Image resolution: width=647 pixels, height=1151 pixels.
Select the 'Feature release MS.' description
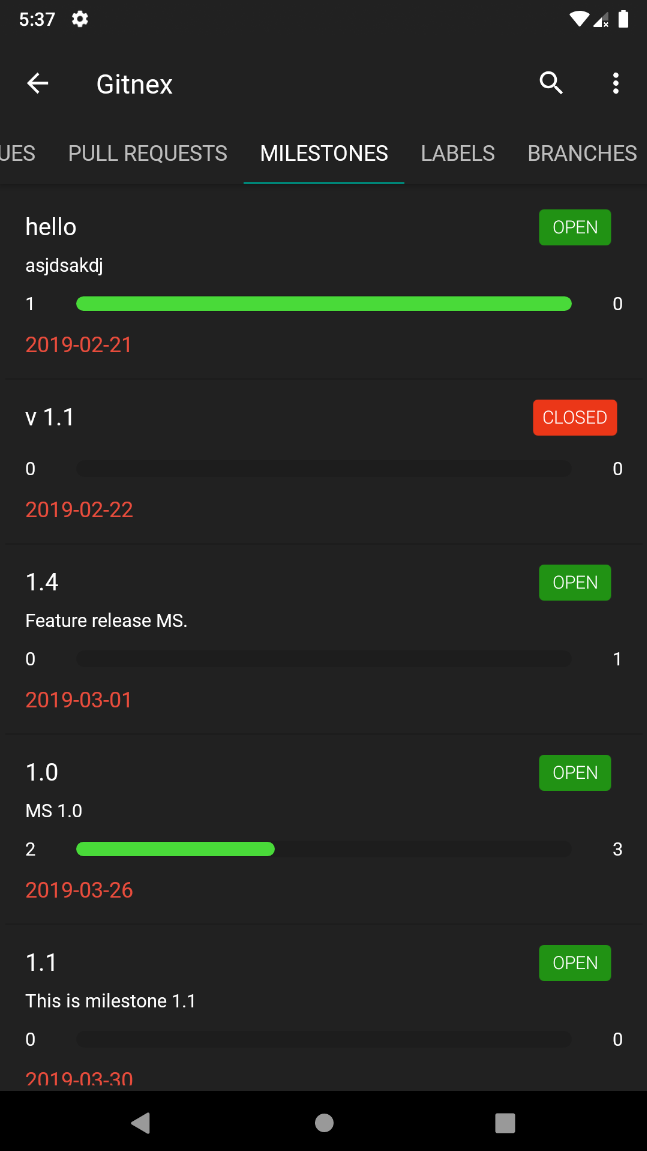click(106, 621)
